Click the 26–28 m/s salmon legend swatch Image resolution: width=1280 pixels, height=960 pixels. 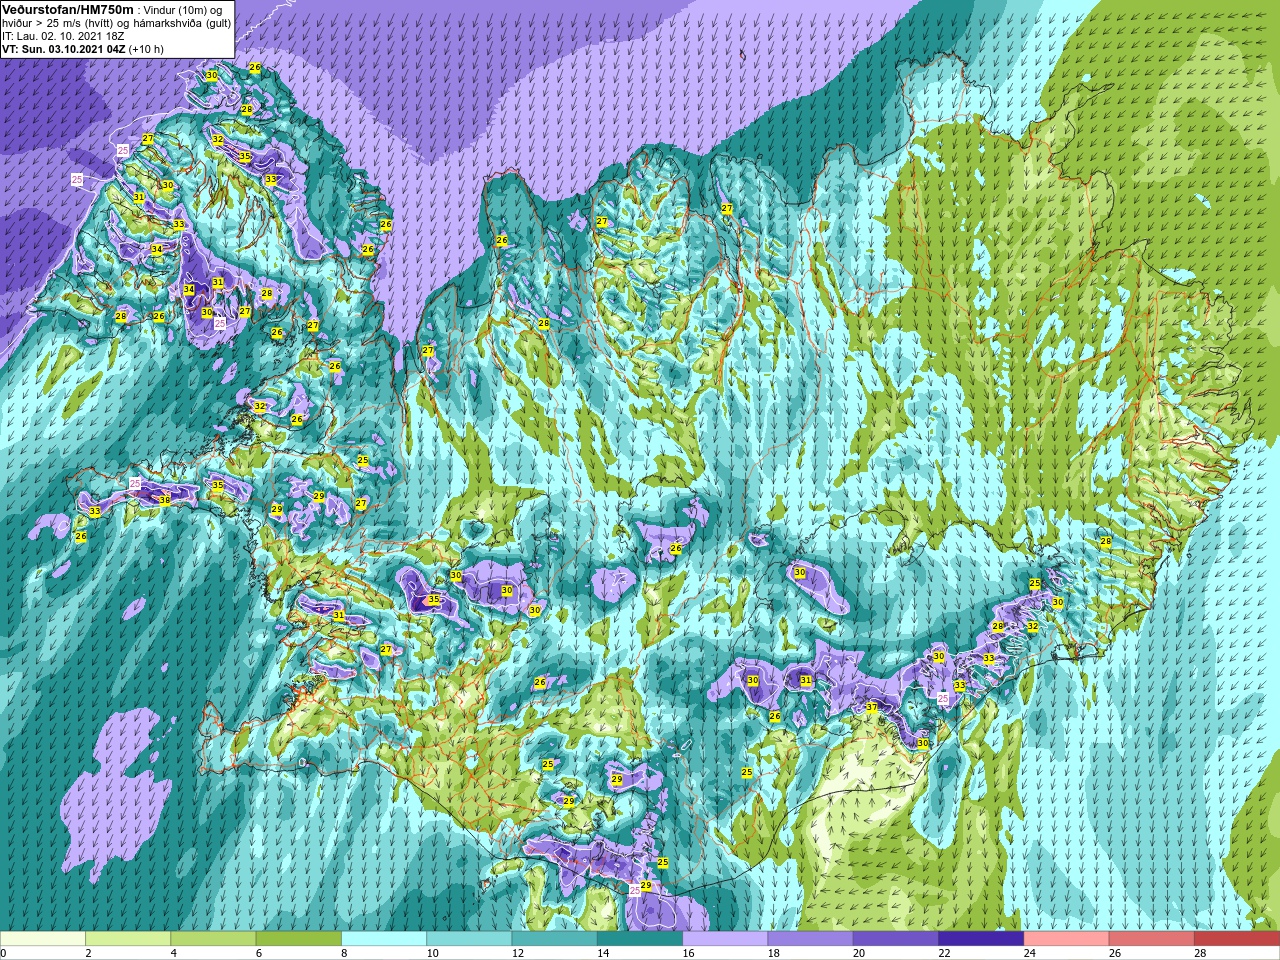point(1151,939)
